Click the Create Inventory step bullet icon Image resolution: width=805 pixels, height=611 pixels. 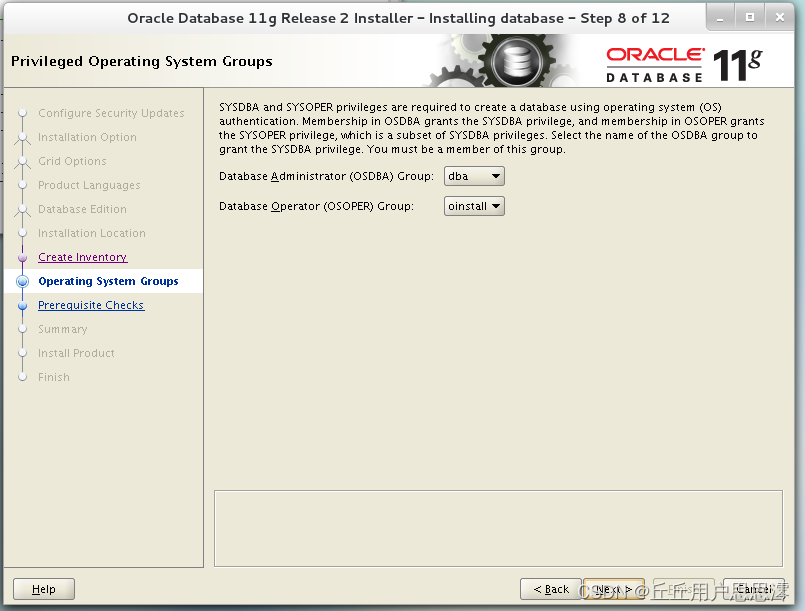tap(22, 257)
